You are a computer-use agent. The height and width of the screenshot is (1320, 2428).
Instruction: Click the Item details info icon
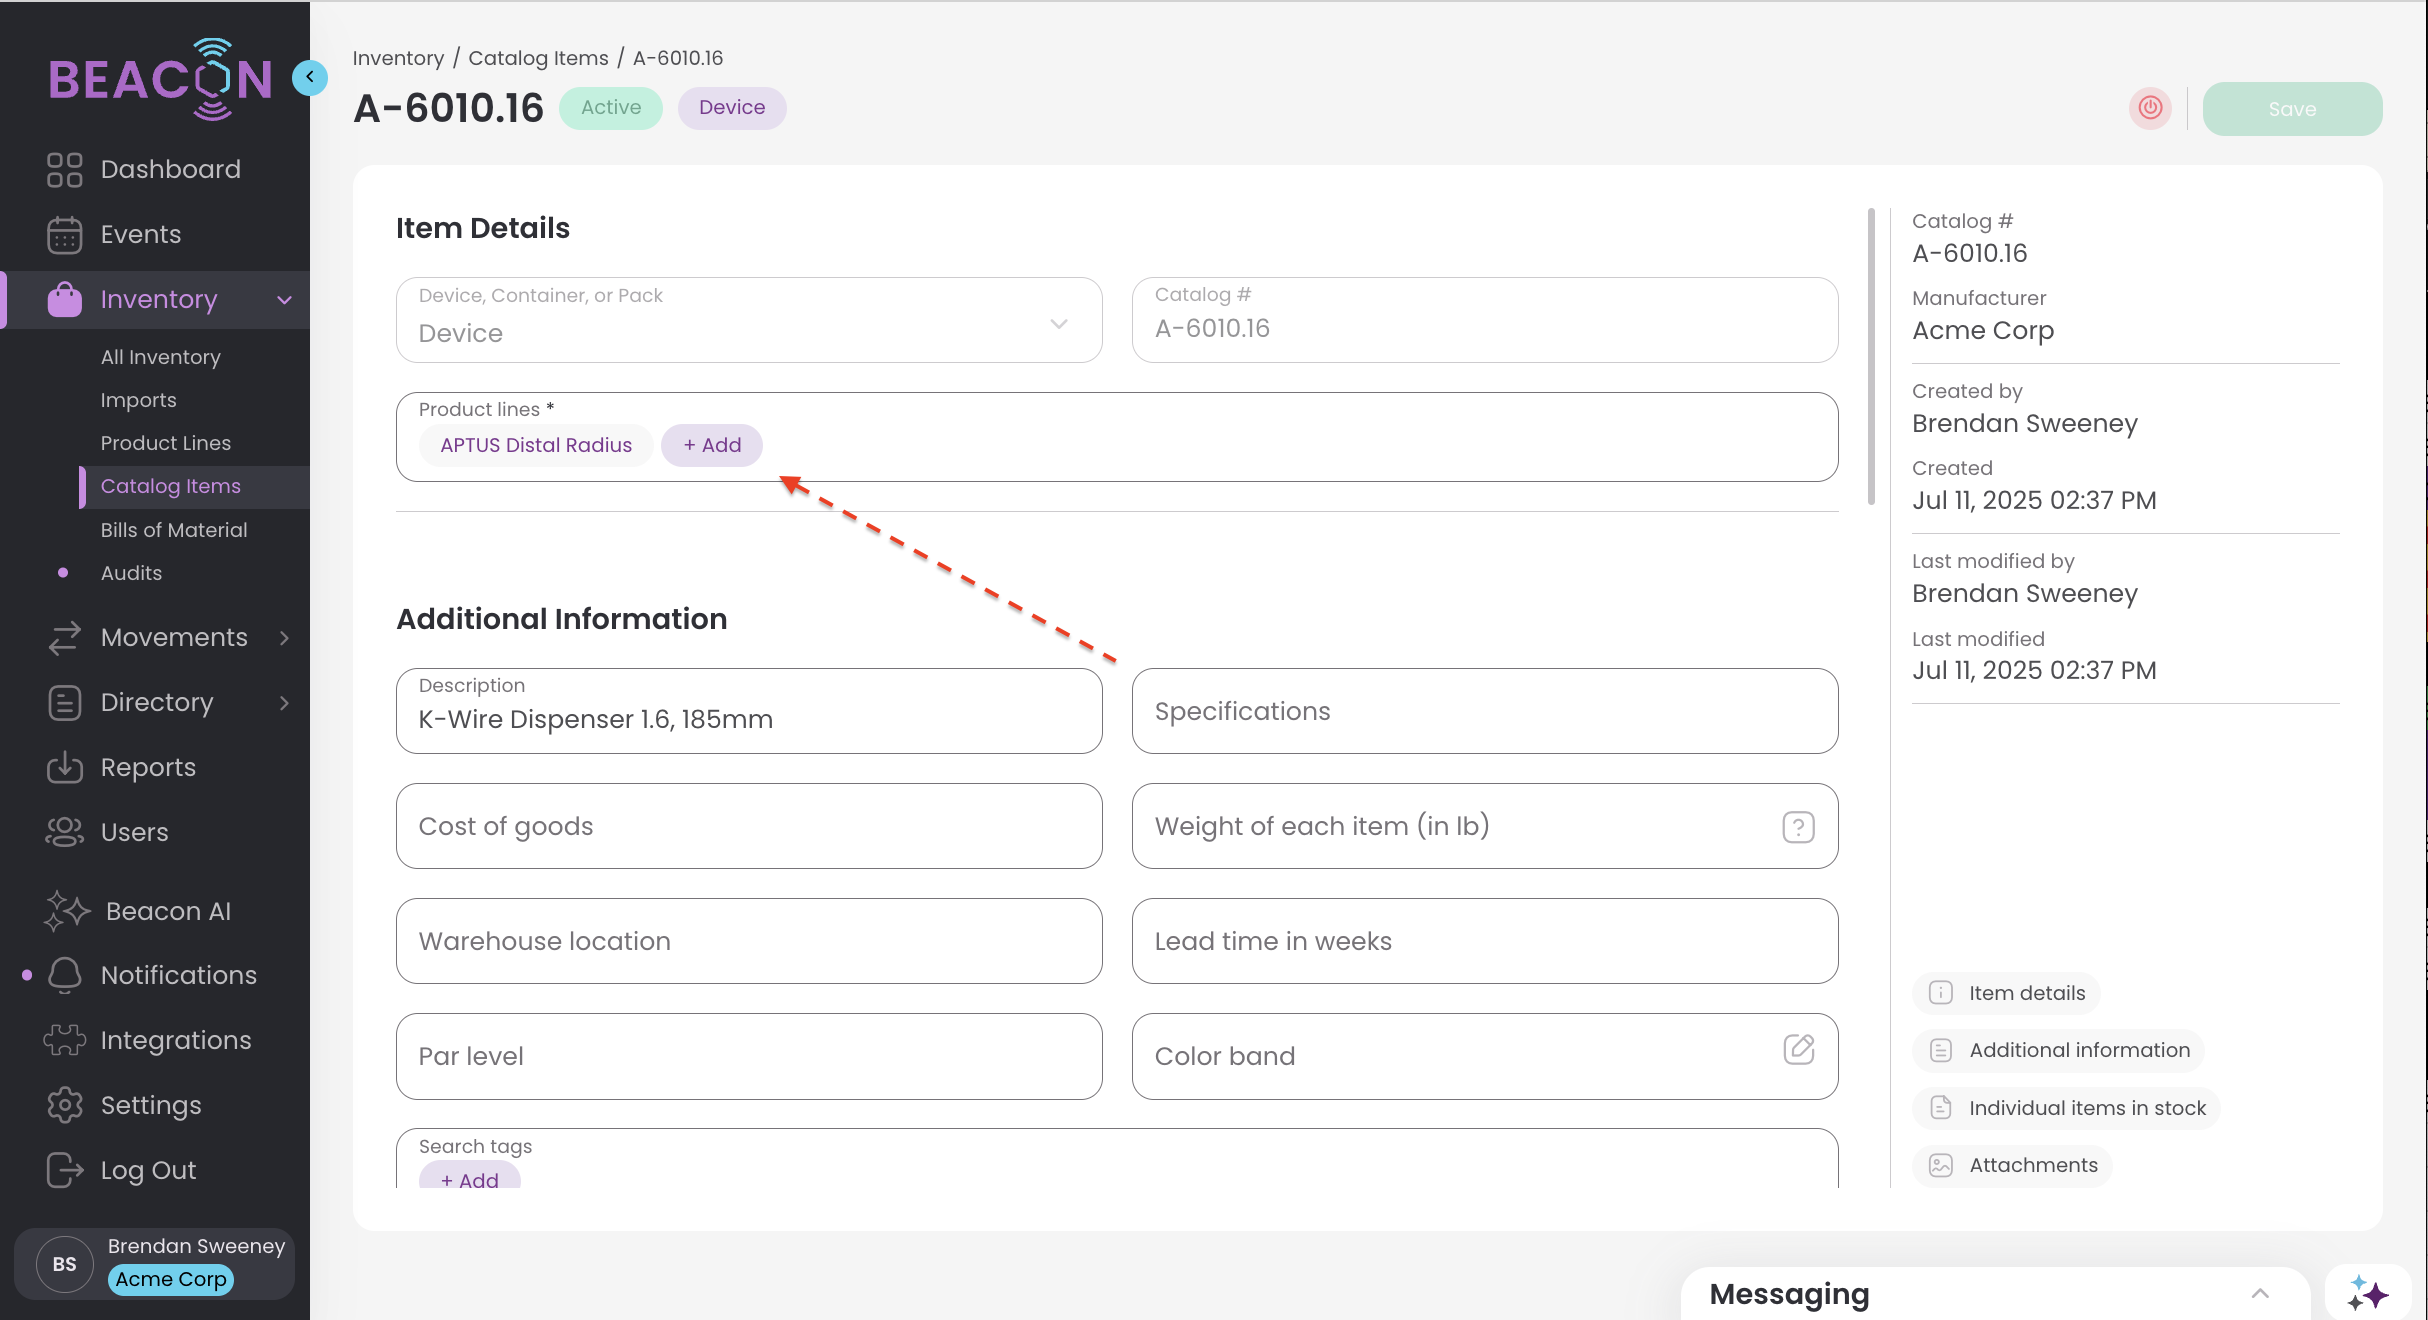click(x=1940, y=993)
